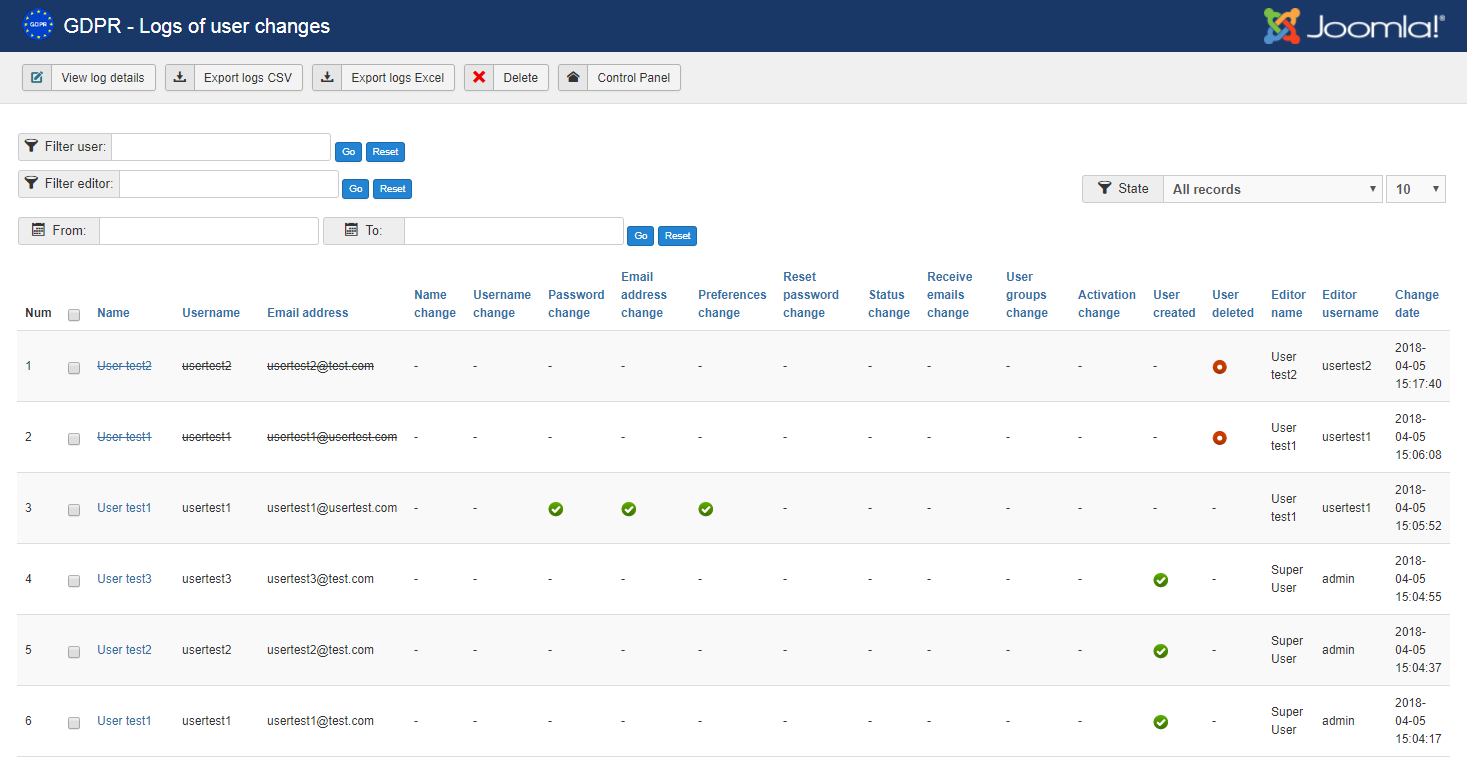Check the checkbox for User test3 row
Viewport: 1467px width, 770px height.
[x=74, y=581]
